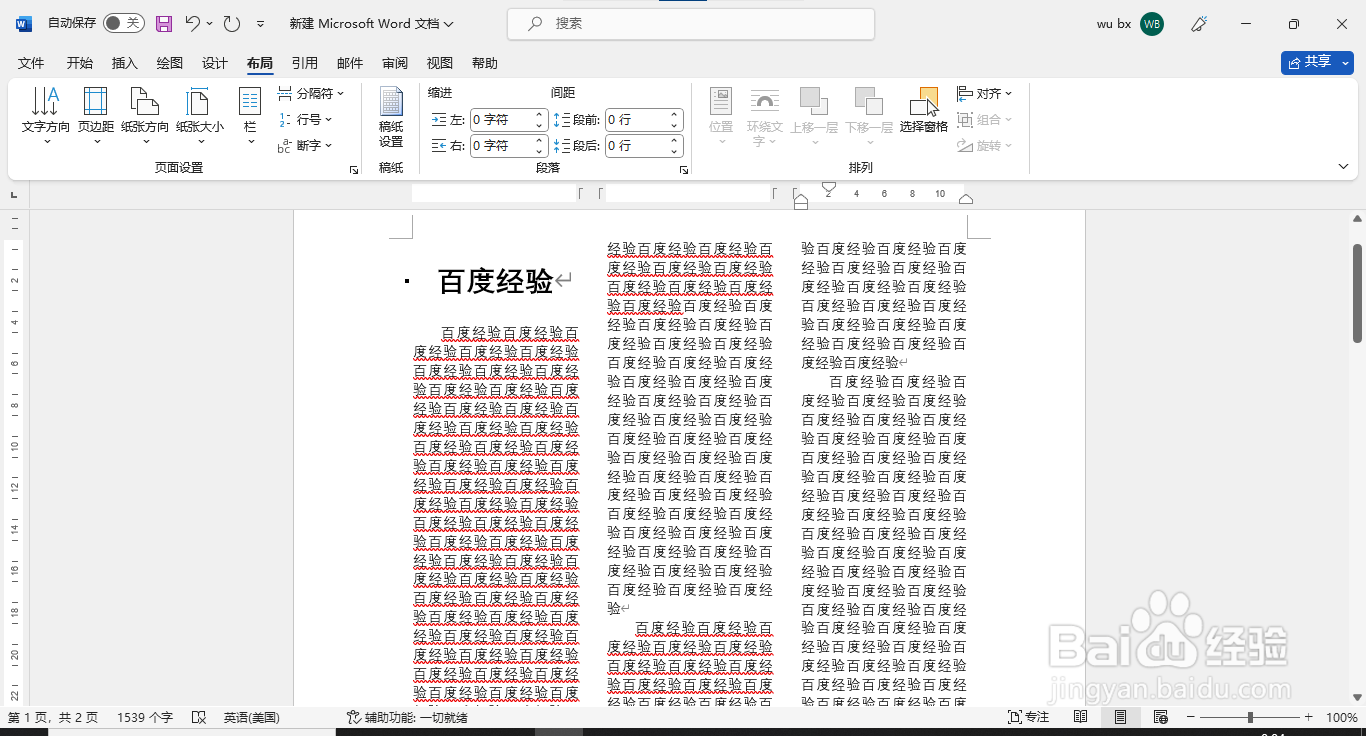Decrease the 段后 spacing with down stepper
The width and height of the screenshot is (1366, 736).
[x=675, y=152]
